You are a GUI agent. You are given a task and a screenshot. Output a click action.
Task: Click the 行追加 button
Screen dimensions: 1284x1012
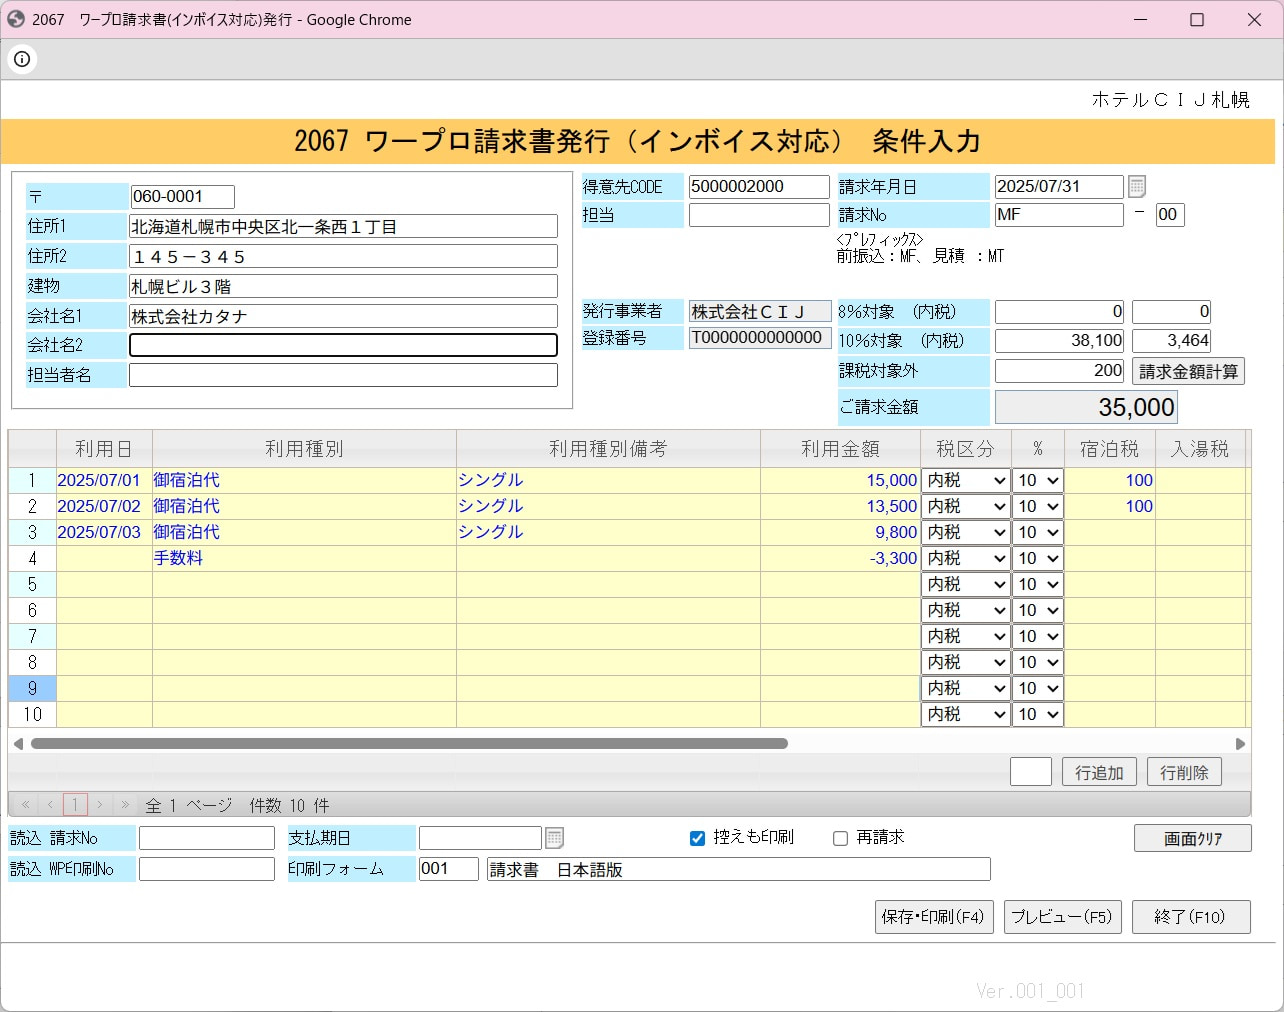(x=1099, y=772)
